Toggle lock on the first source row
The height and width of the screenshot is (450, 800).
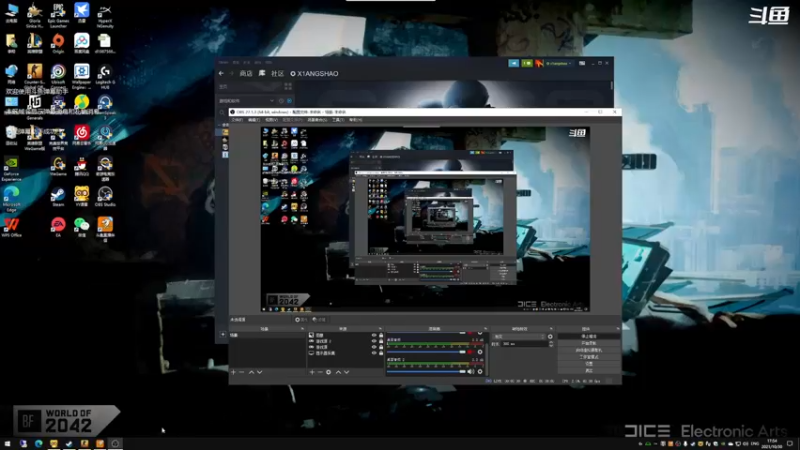pos(381,335)
